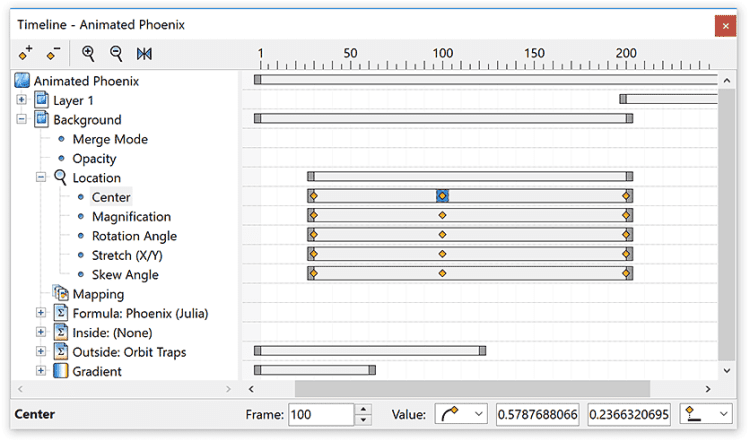The width and height of the screenshot is (750, 441).
Task: Select the first Center keyframe diamond
Action: [x=313, y=196]
